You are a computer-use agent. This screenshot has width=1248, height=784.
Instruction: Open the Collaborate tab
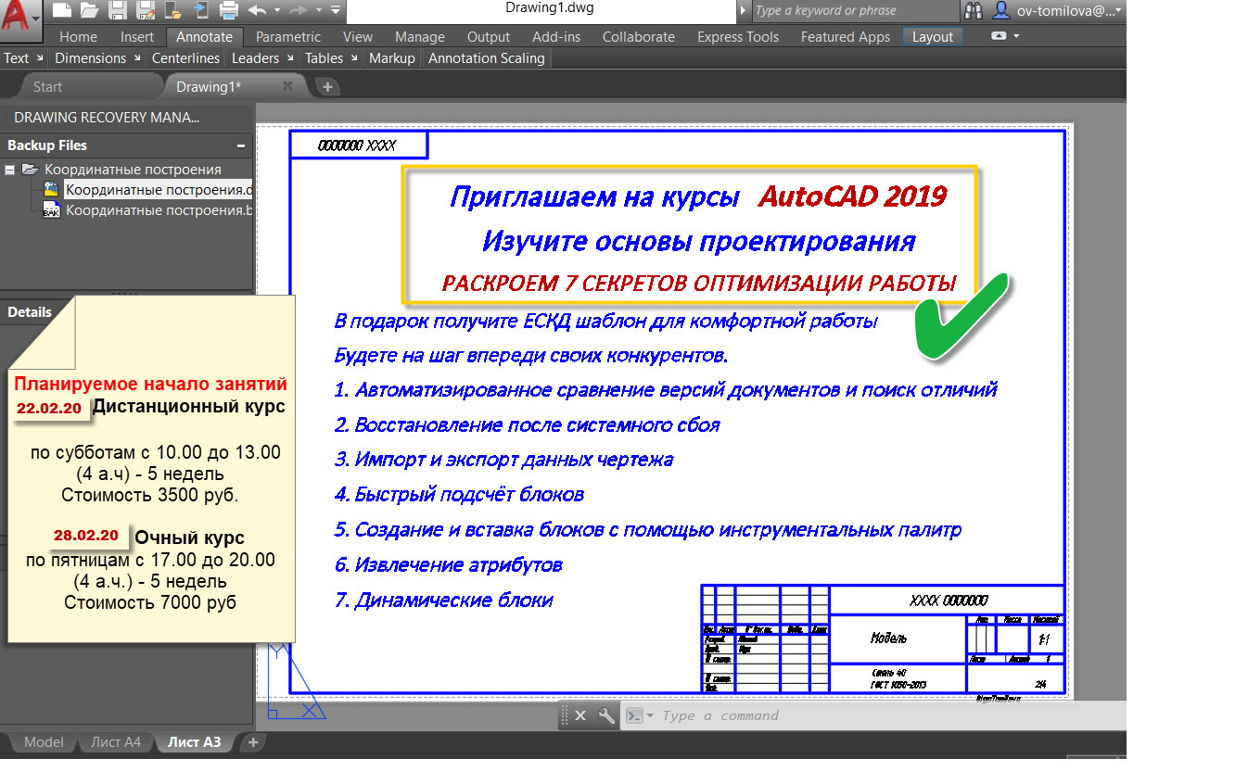tap(638, 37)
